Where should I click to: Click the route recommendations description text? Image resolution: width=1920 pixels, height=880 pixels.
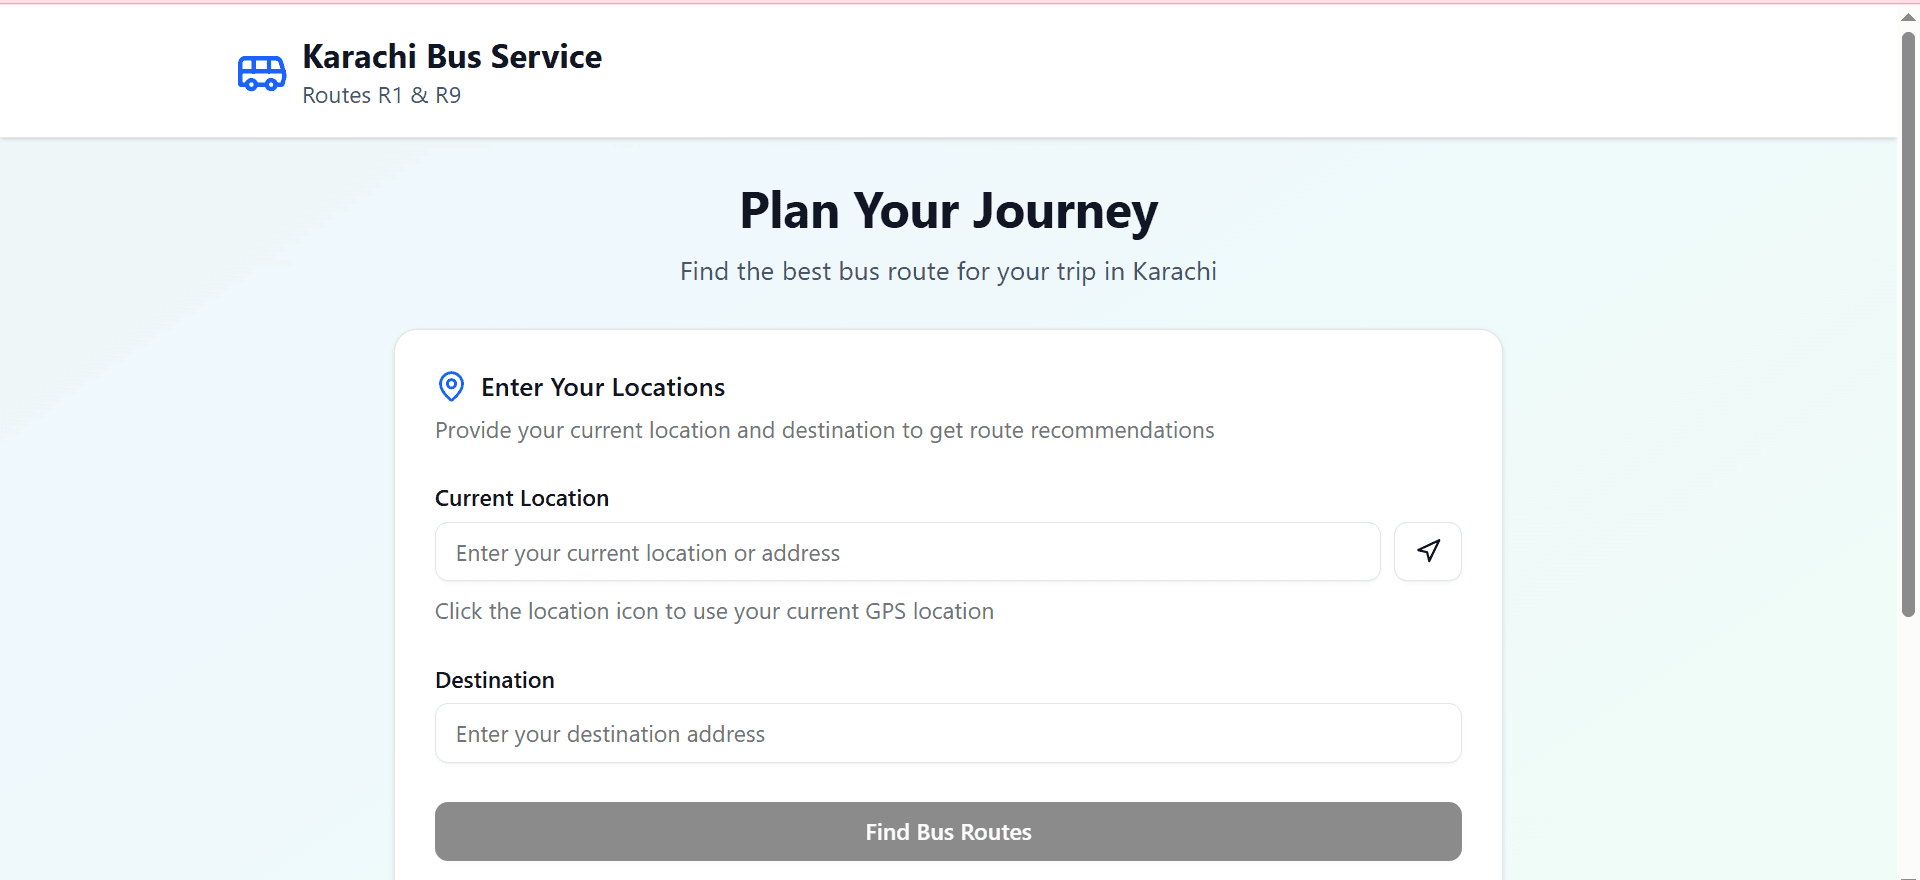(824, 431)
